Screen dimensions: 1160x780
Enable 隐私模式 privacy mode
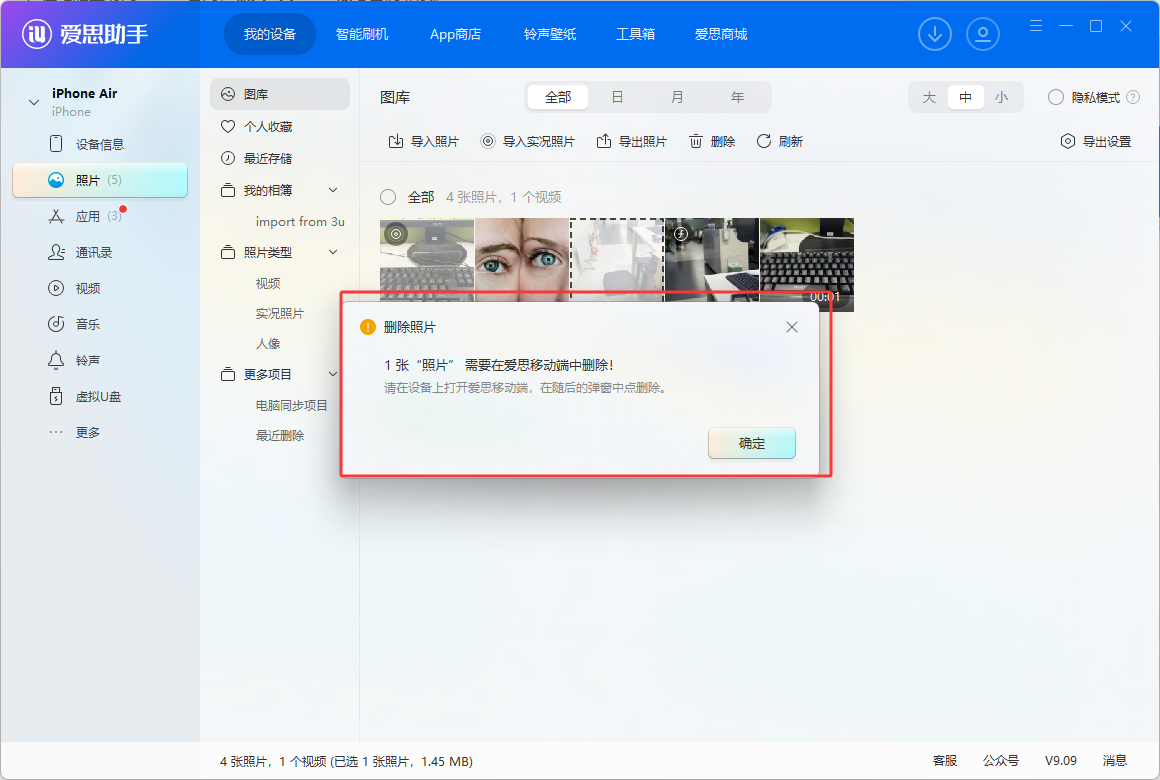[1056, 97]
